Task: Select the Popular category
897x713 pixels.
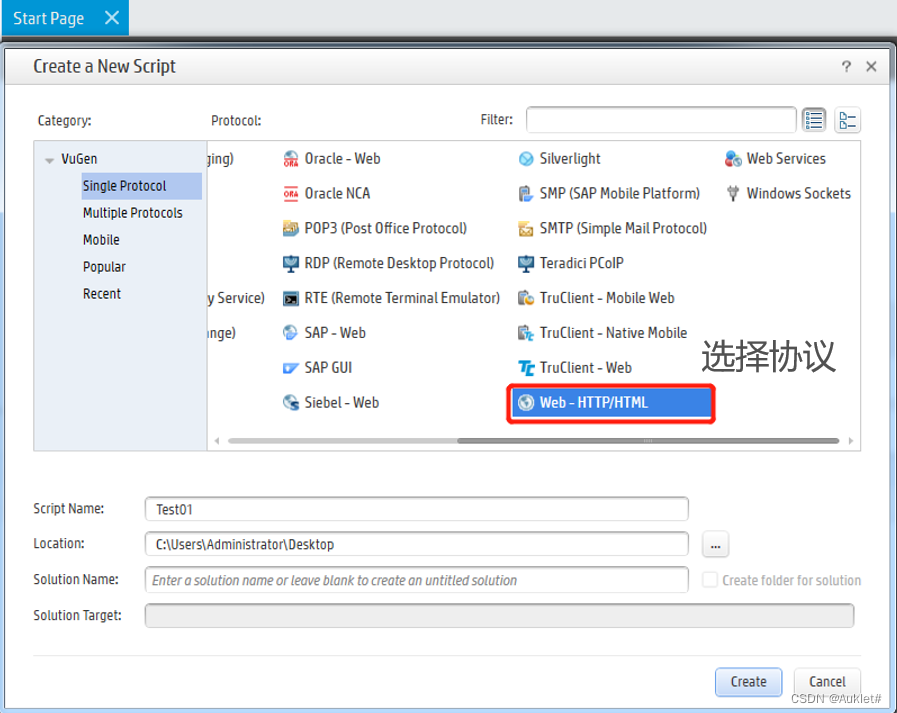Action: (x=104, y=267)
